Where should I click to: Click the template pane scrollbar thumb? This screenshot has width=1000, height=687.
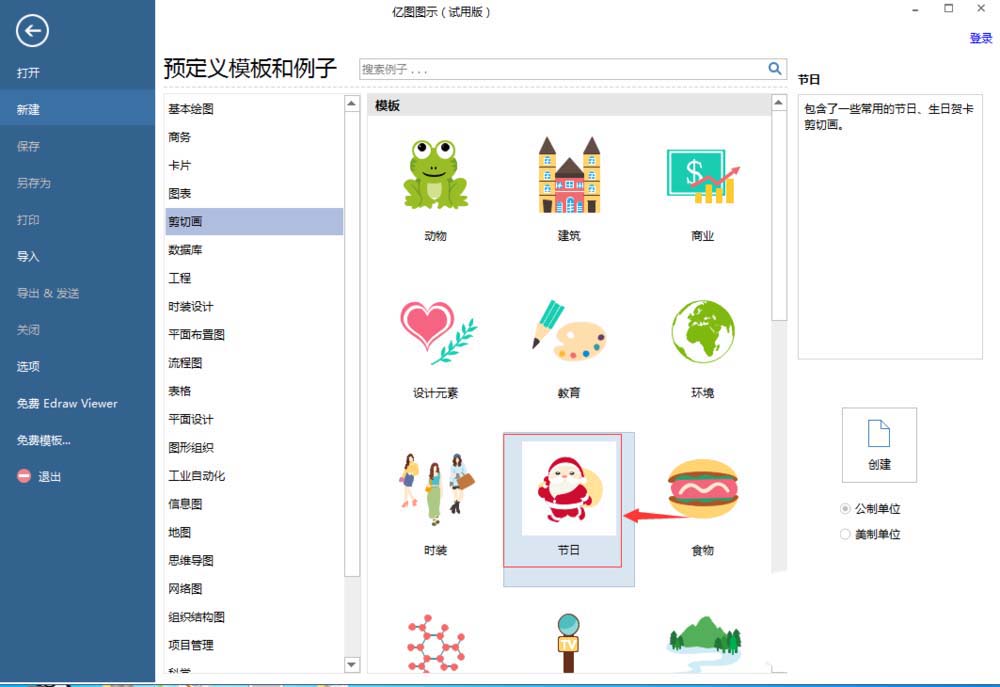click(x=779, y=216)
